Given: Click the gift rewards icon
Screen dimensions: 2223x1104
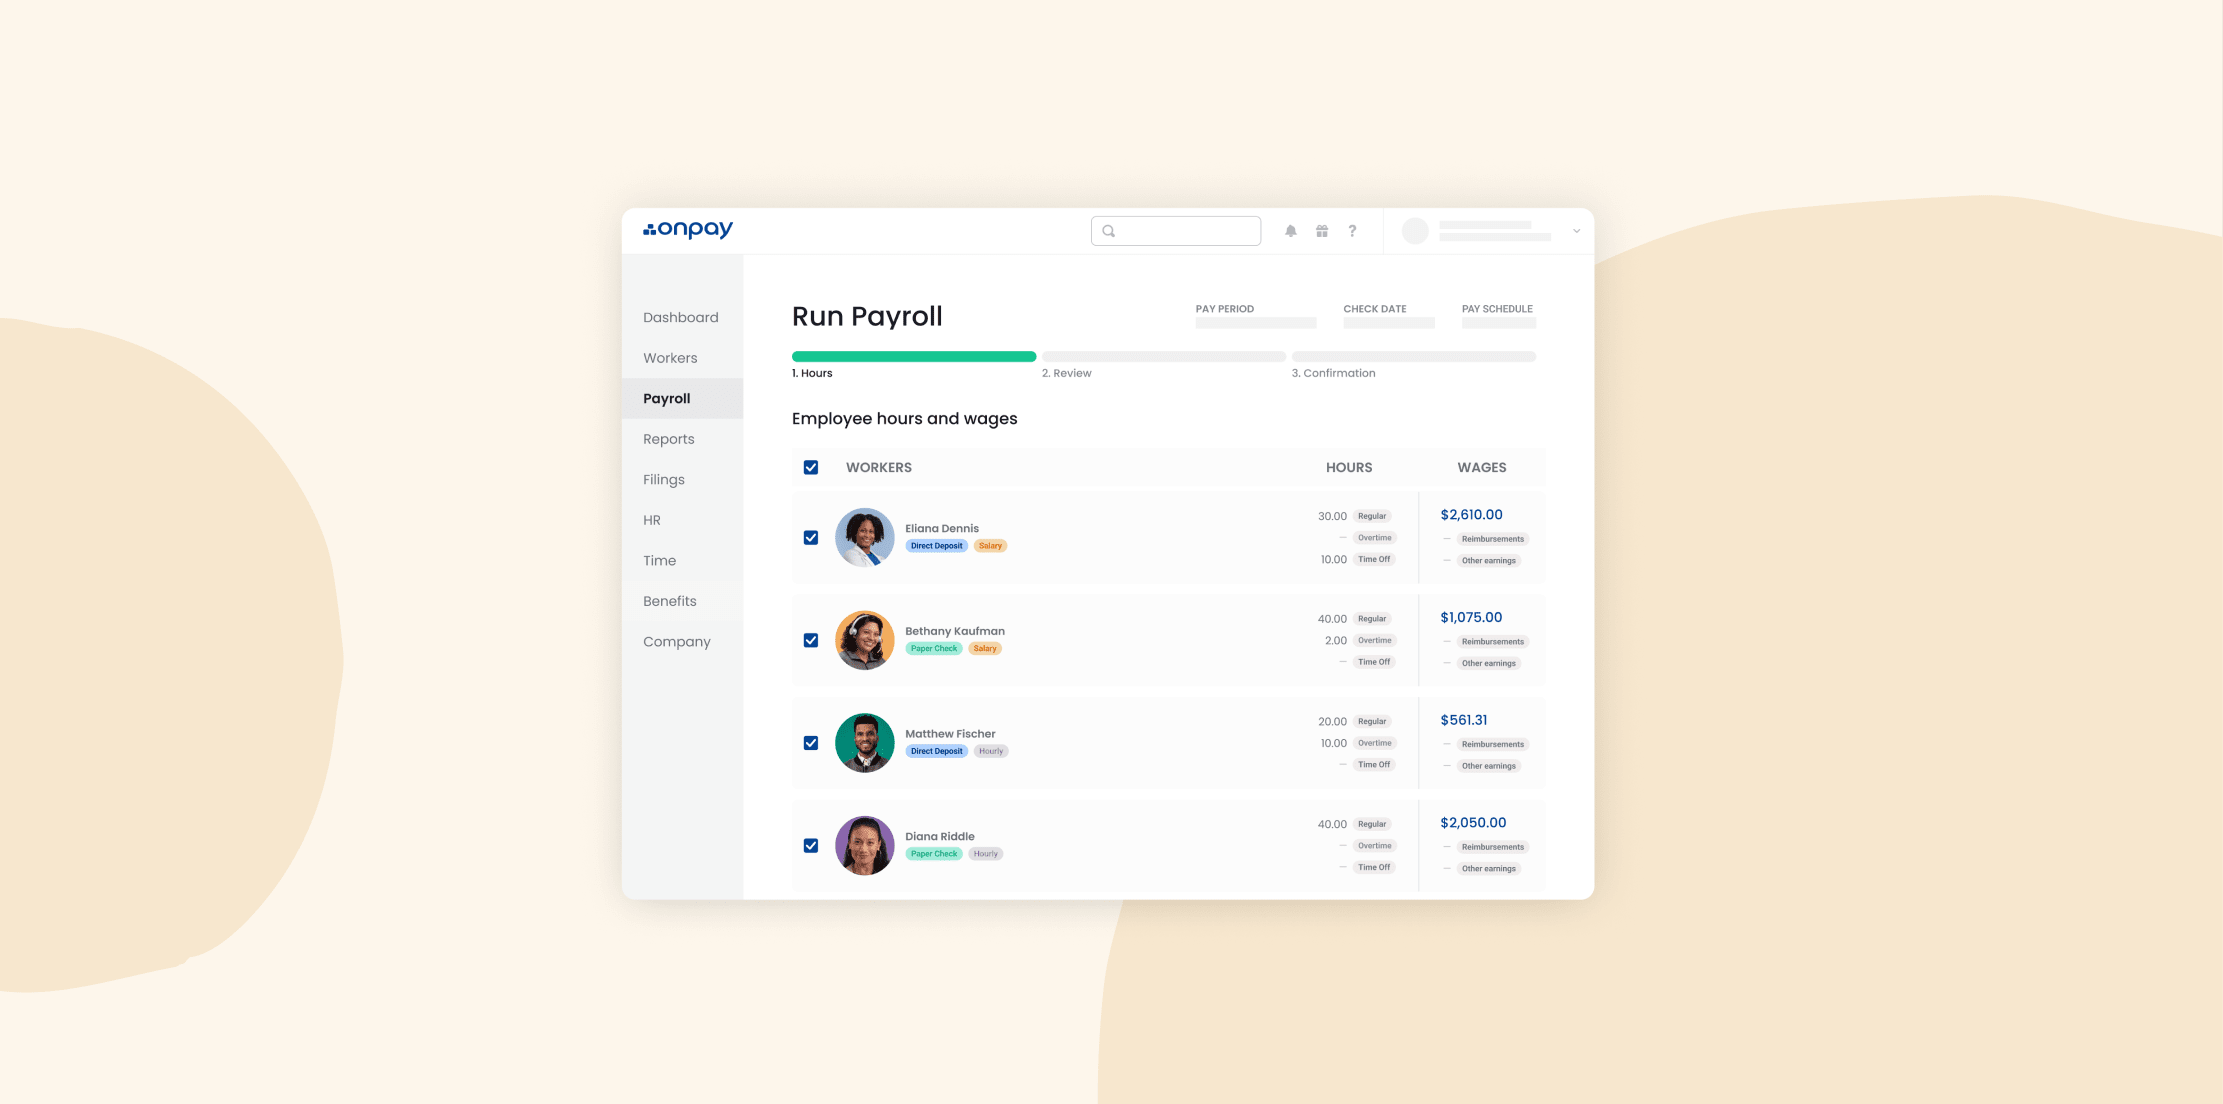Looking at the screenshot, I should [1322, 231].
